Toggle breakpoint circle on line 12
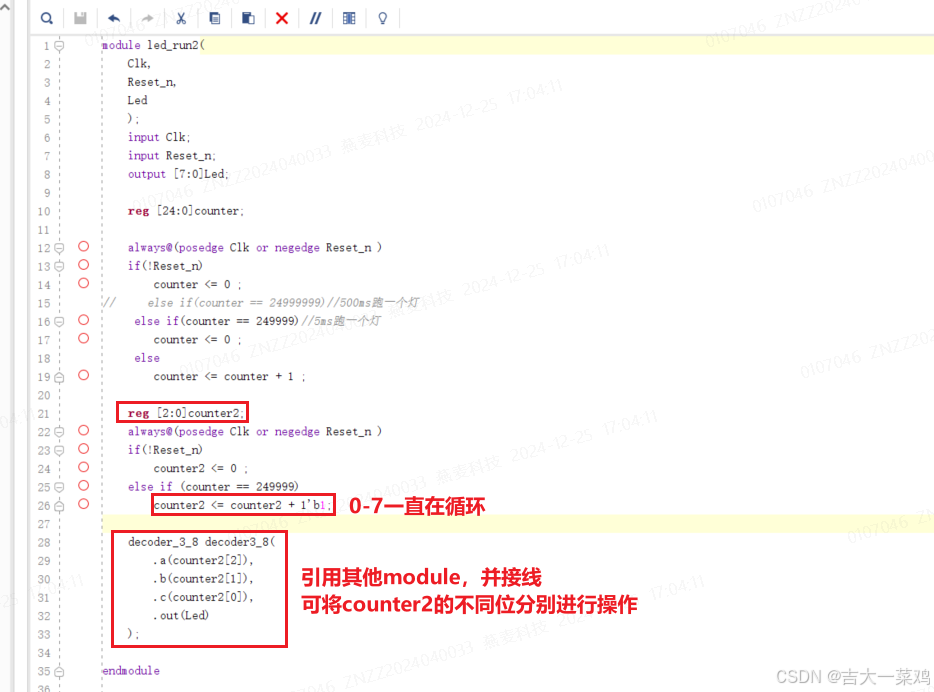 83,246
